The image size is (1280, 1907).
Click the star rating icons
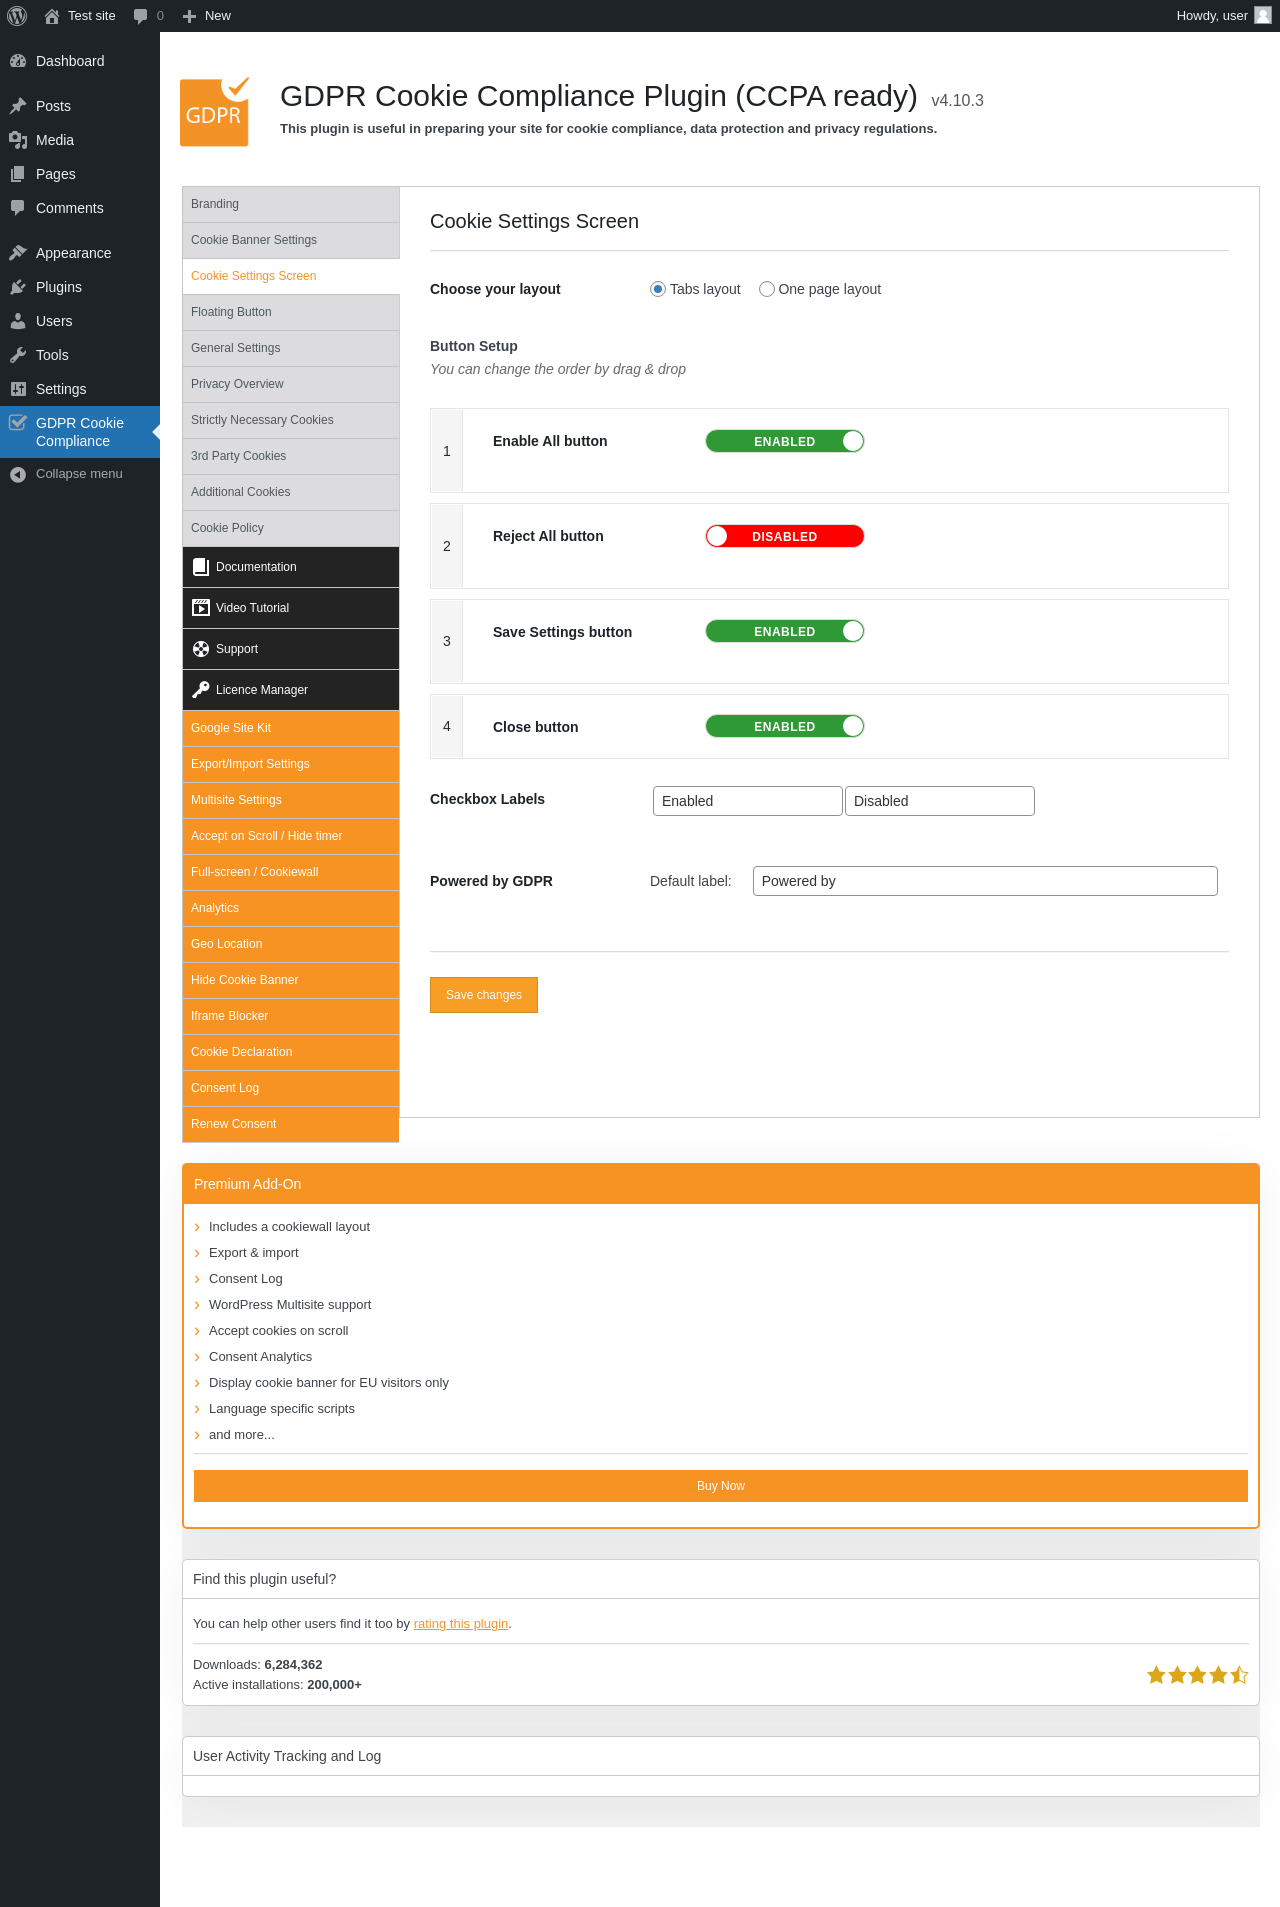1197,1675
